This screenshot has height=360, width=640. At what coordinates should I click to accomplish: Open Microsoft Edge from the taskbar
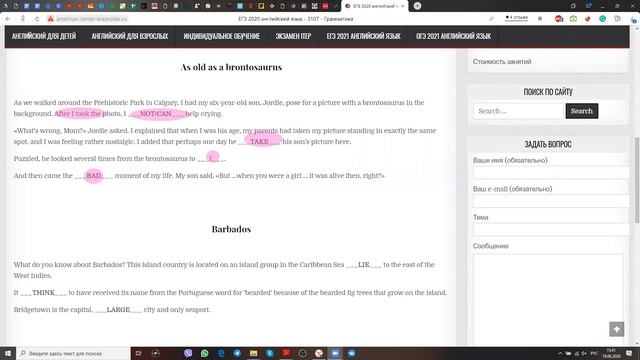point(221,353)
